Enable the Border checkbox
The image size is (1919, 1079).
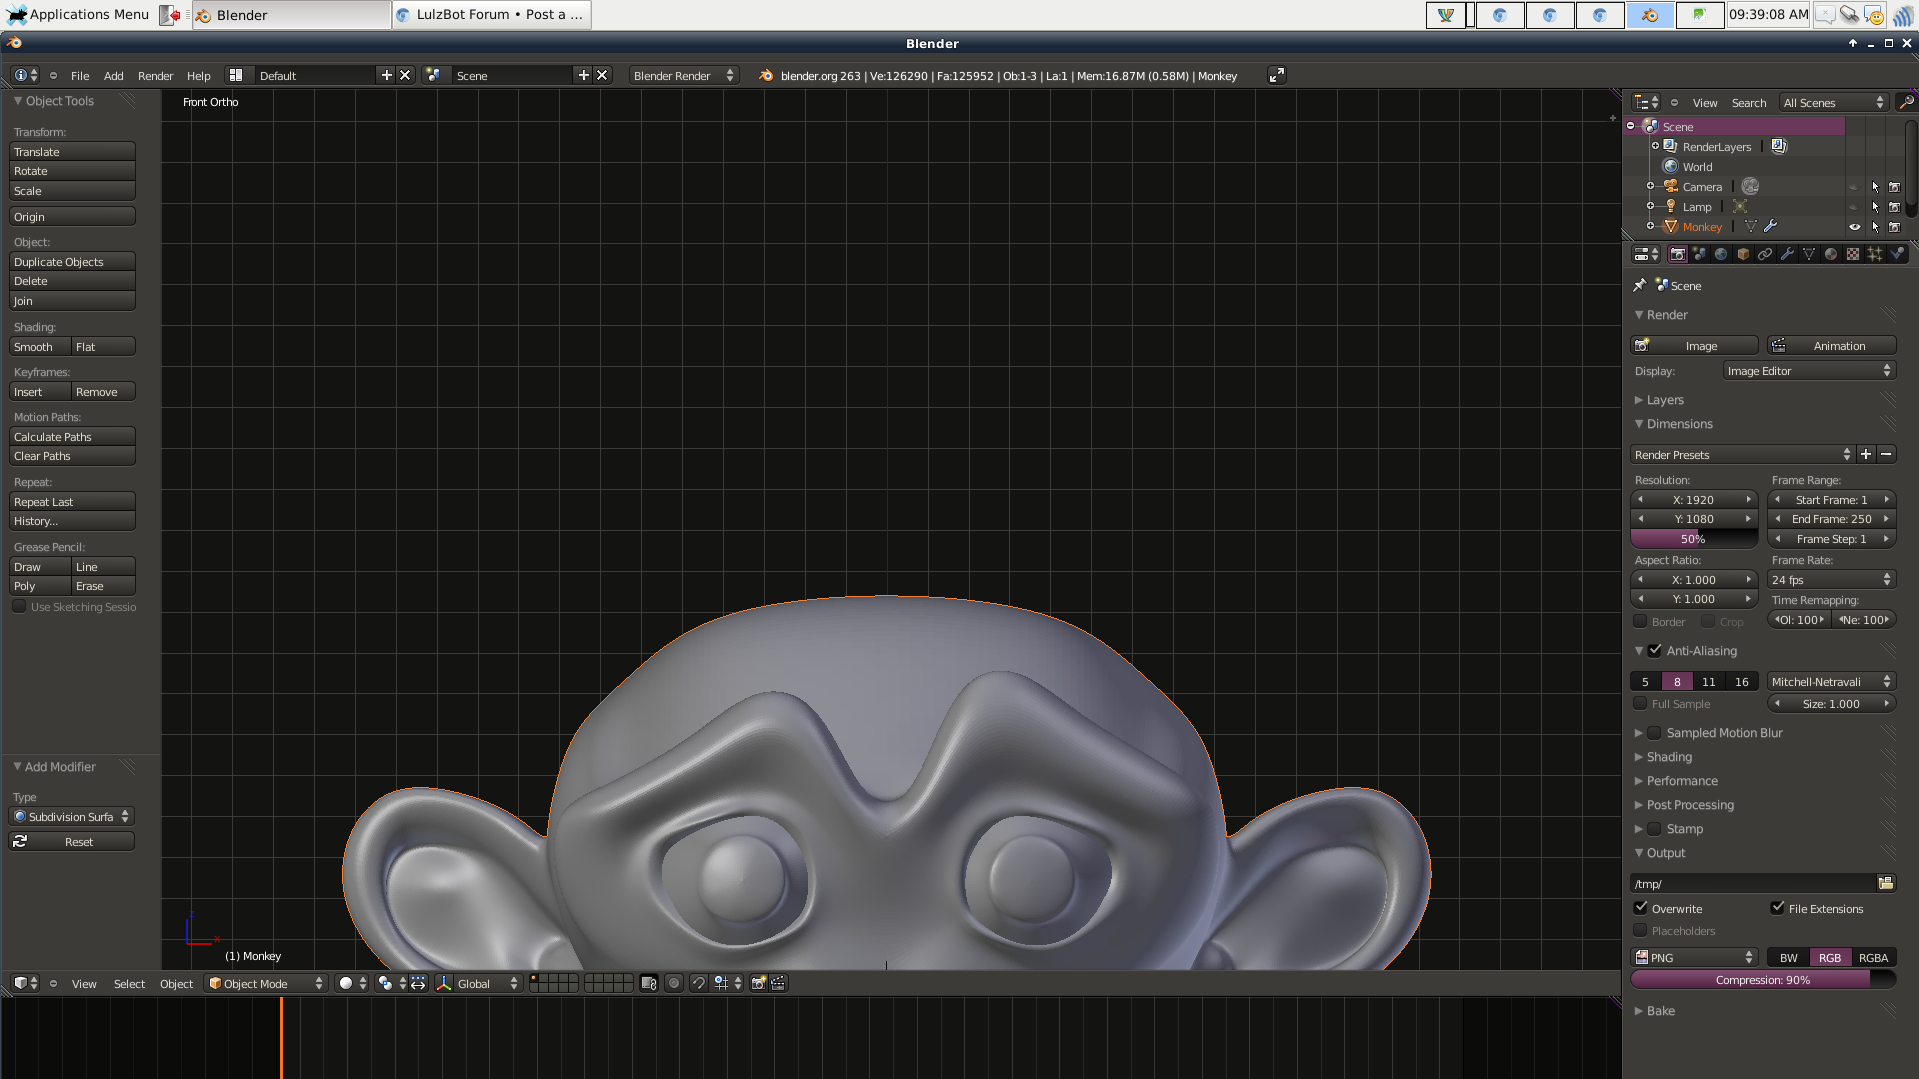click(1640, 621)
